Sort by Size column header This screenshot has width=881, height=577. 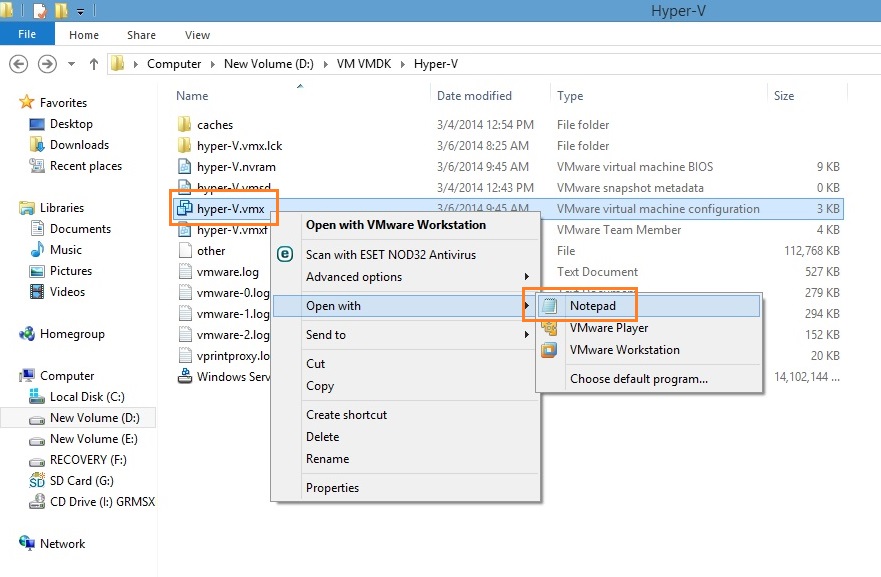[783, 96]
